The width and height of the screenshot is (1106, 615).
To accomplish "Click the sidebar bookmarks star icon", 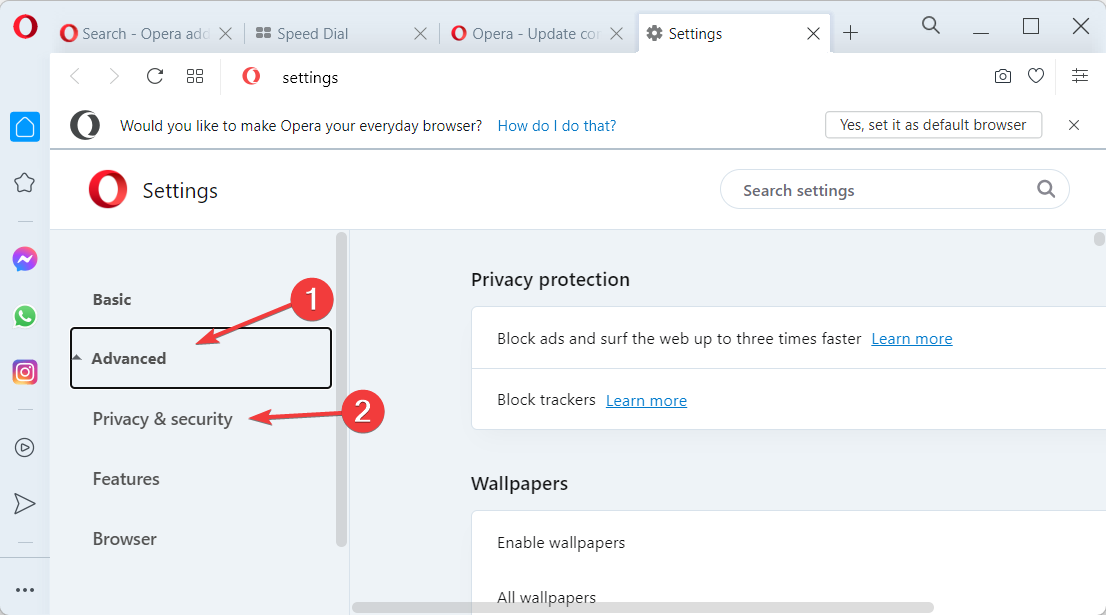I will [x=25, y=183].
